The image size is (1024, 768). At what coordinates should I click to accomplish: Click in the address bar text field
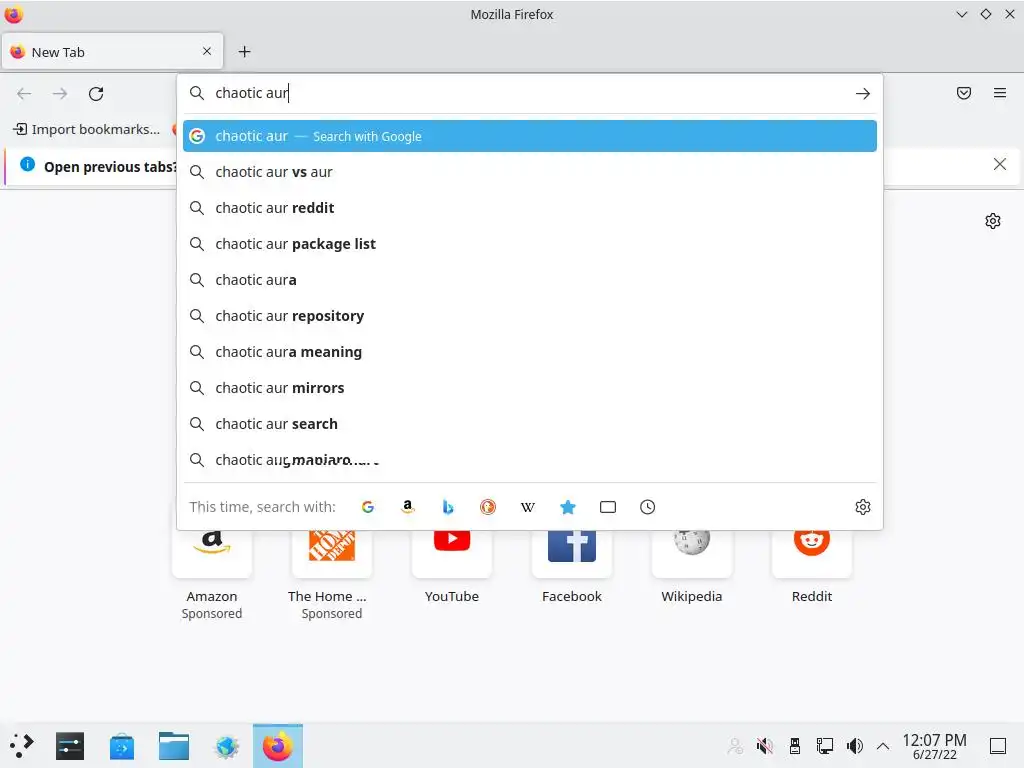click(x=529, y=93)
